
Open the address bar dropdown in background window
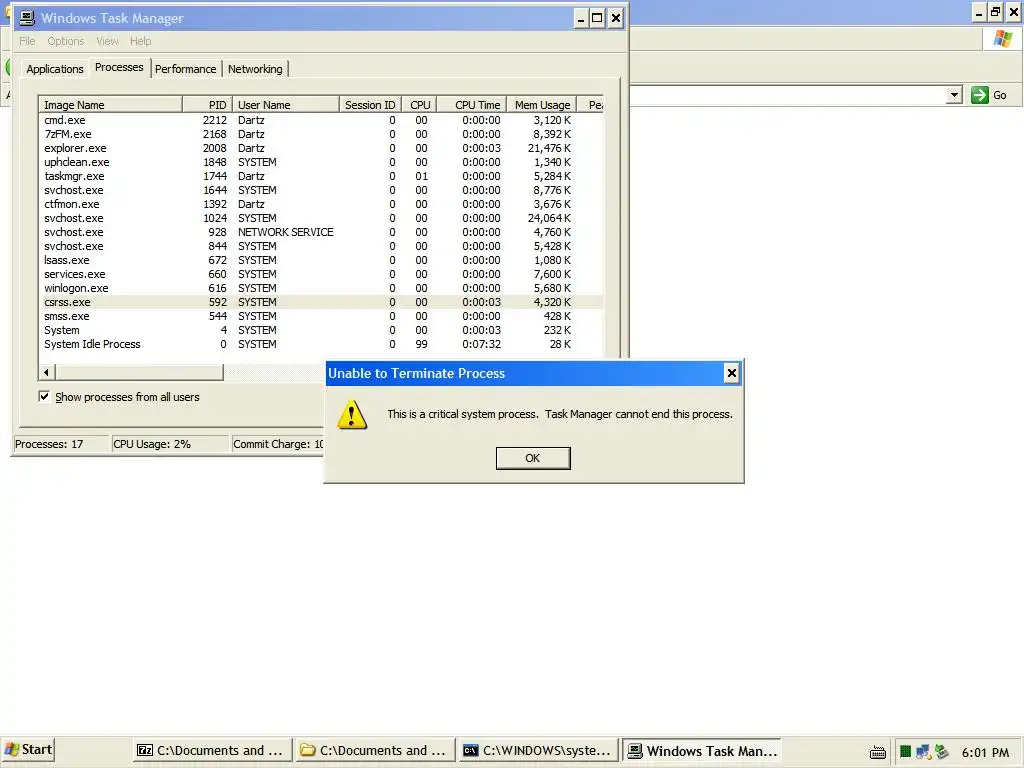[x=954, y=95]
